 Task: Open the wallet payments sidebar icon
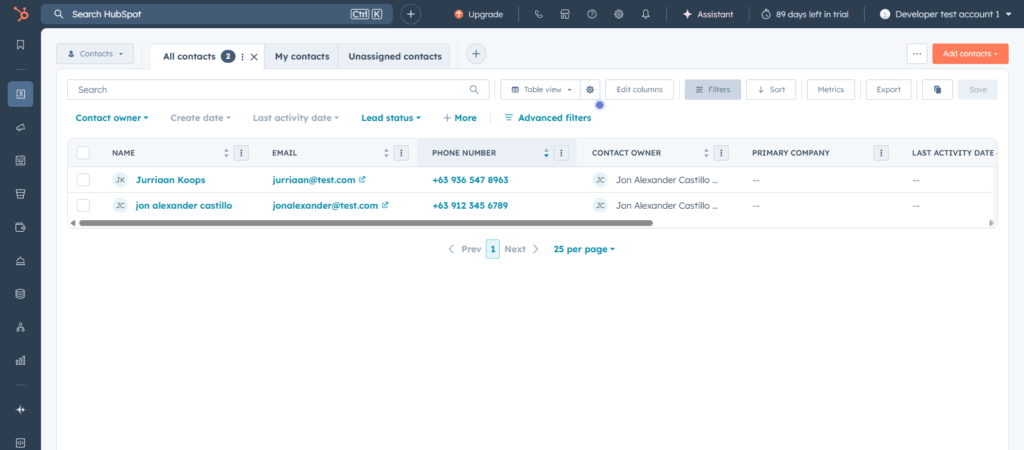[20, 227]
